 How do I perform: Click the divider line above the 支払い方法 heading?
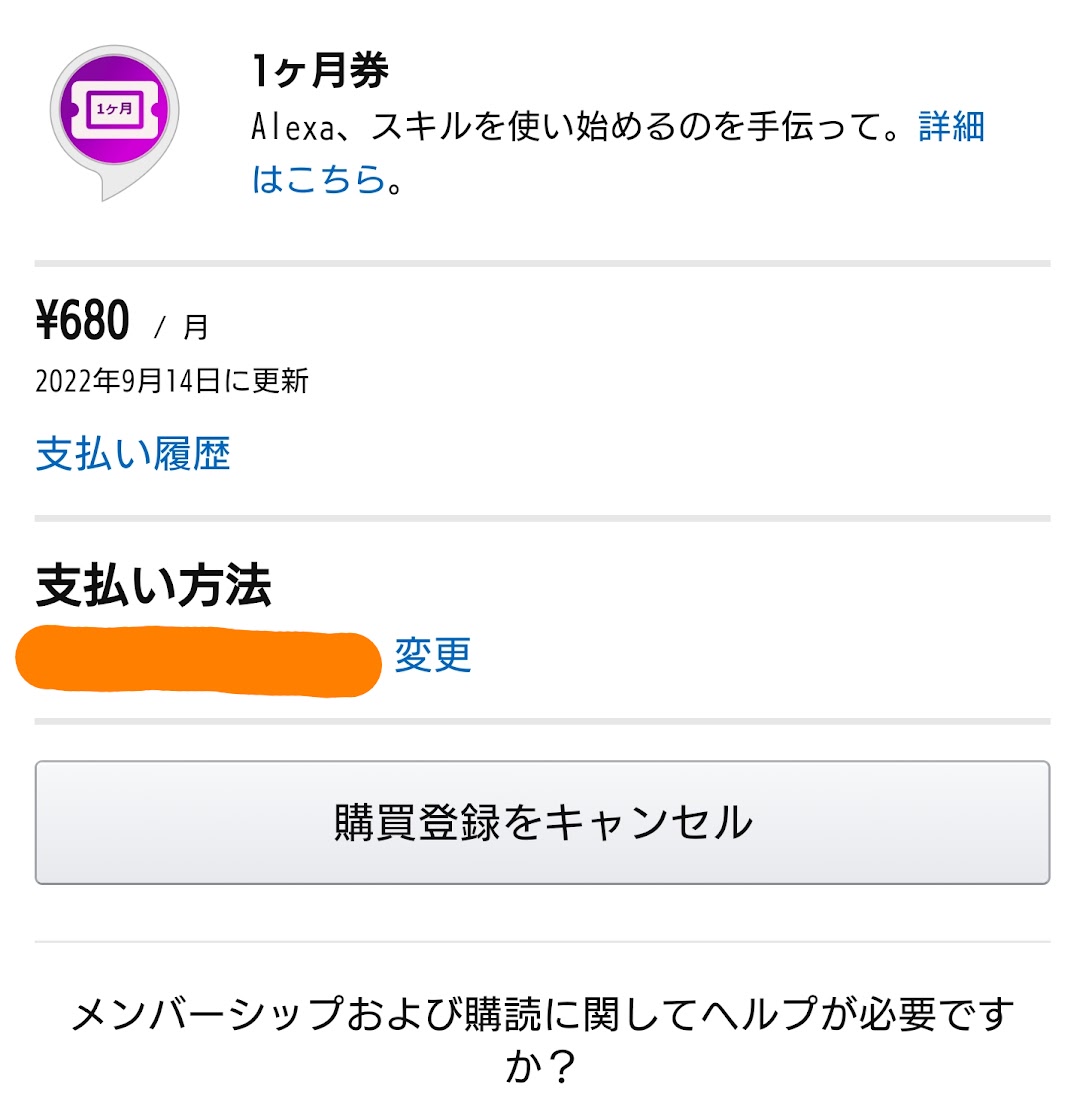click(542, 518)
